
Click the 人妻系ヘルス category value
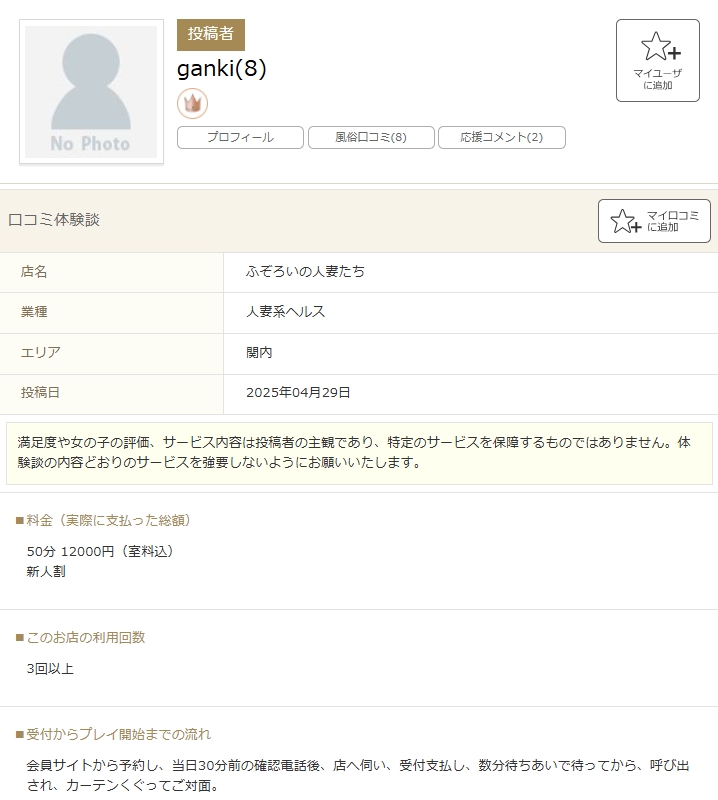(285, 312)
